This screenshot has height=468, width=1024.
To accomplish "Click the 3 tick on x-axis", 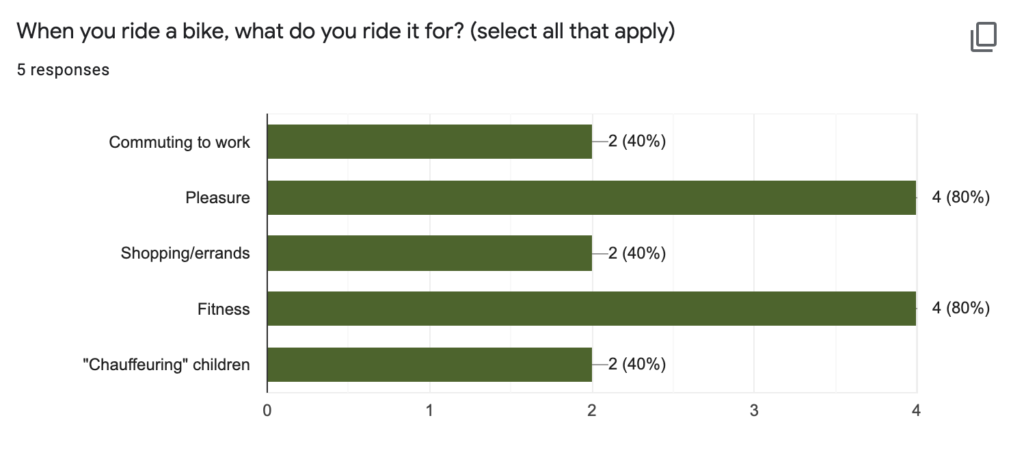I will (754, 410).
